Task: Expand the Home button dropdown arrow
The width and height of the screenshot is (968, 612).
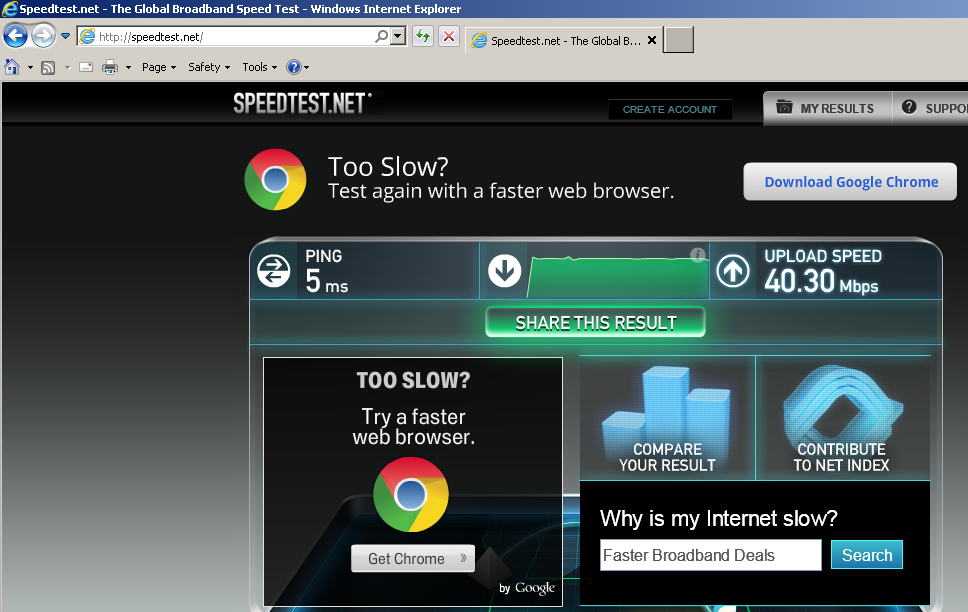Action: click(x=30, y=67)
